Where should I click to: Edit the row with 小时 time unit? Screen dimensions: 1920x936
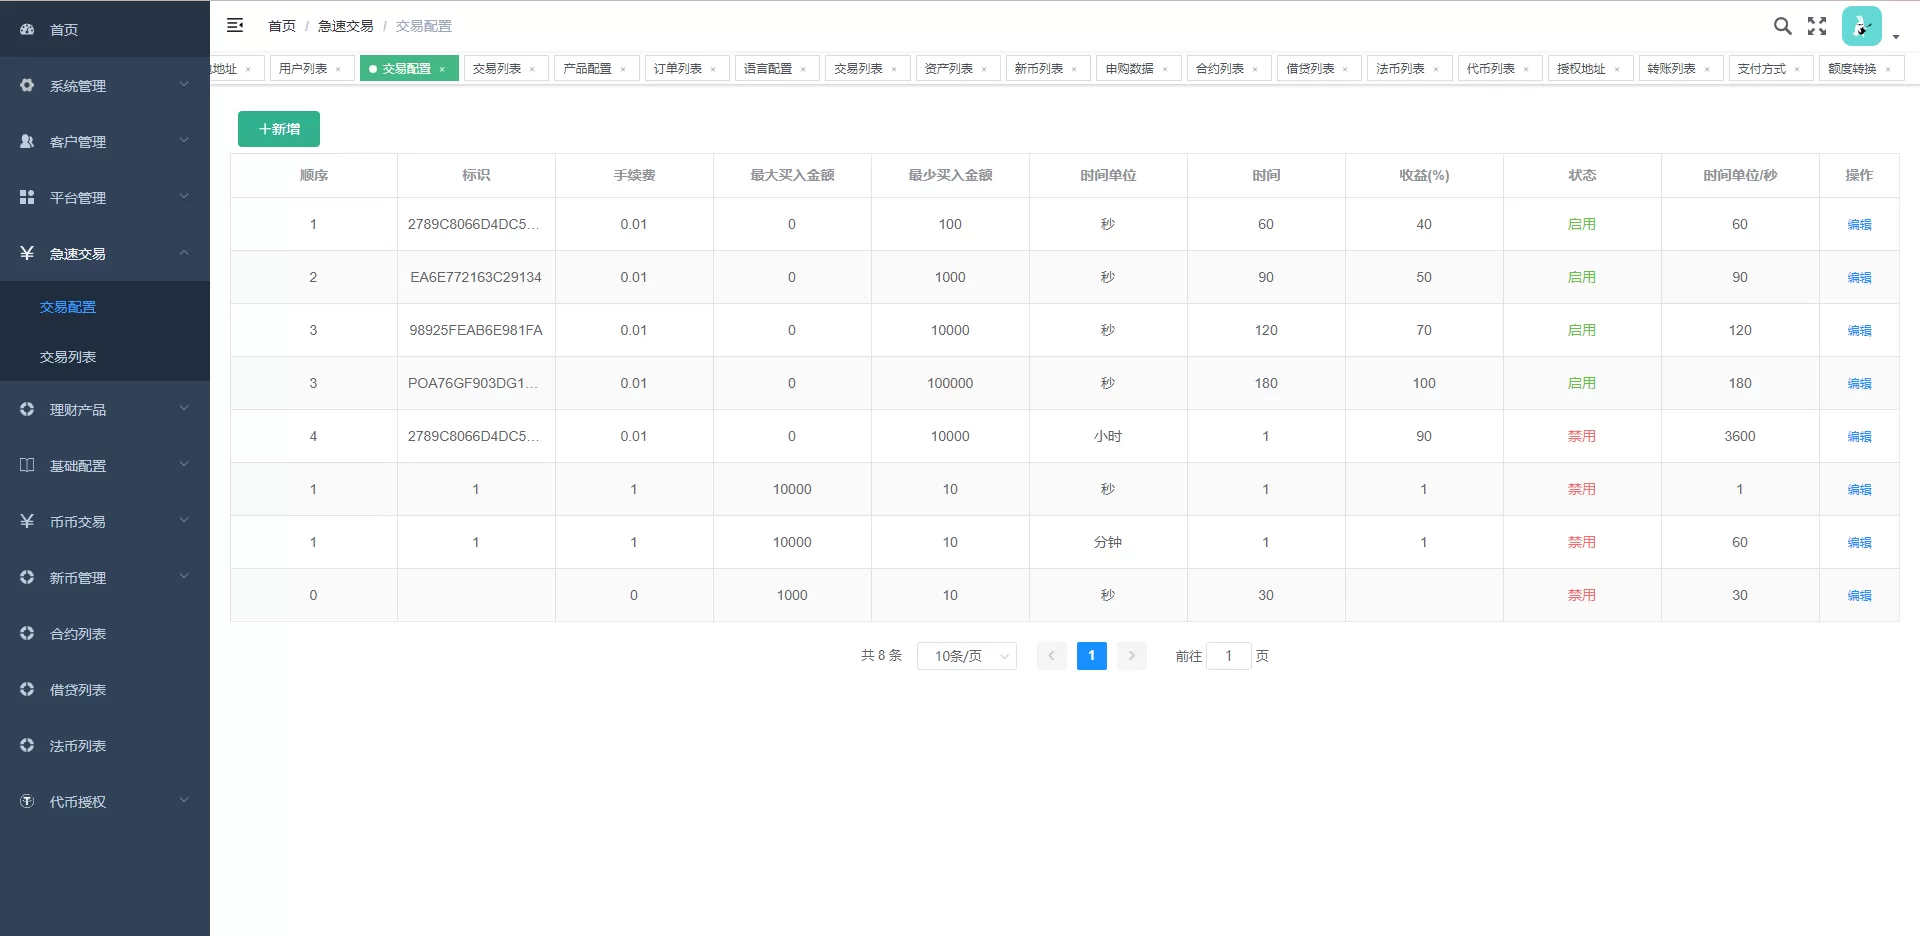pyautogui.click(x=1859, y=437)
